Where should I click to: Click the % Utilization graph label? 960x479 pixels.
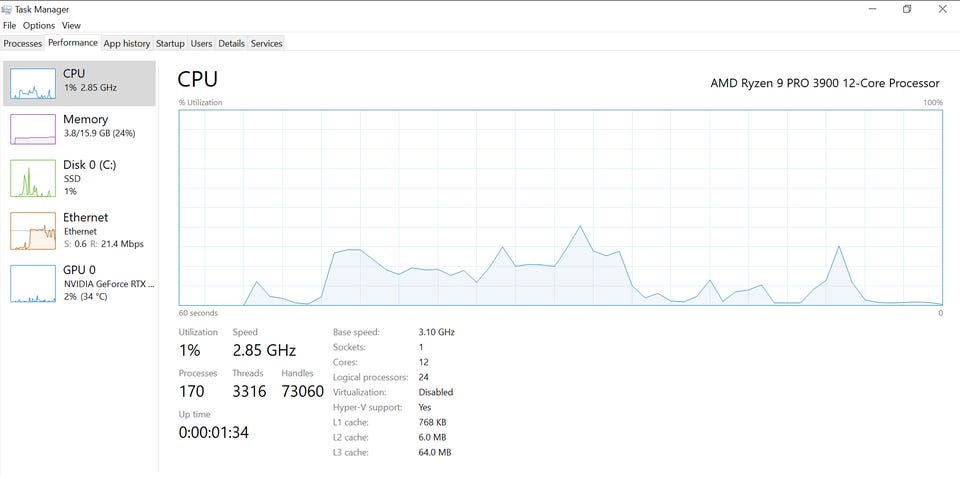[201, 102]
